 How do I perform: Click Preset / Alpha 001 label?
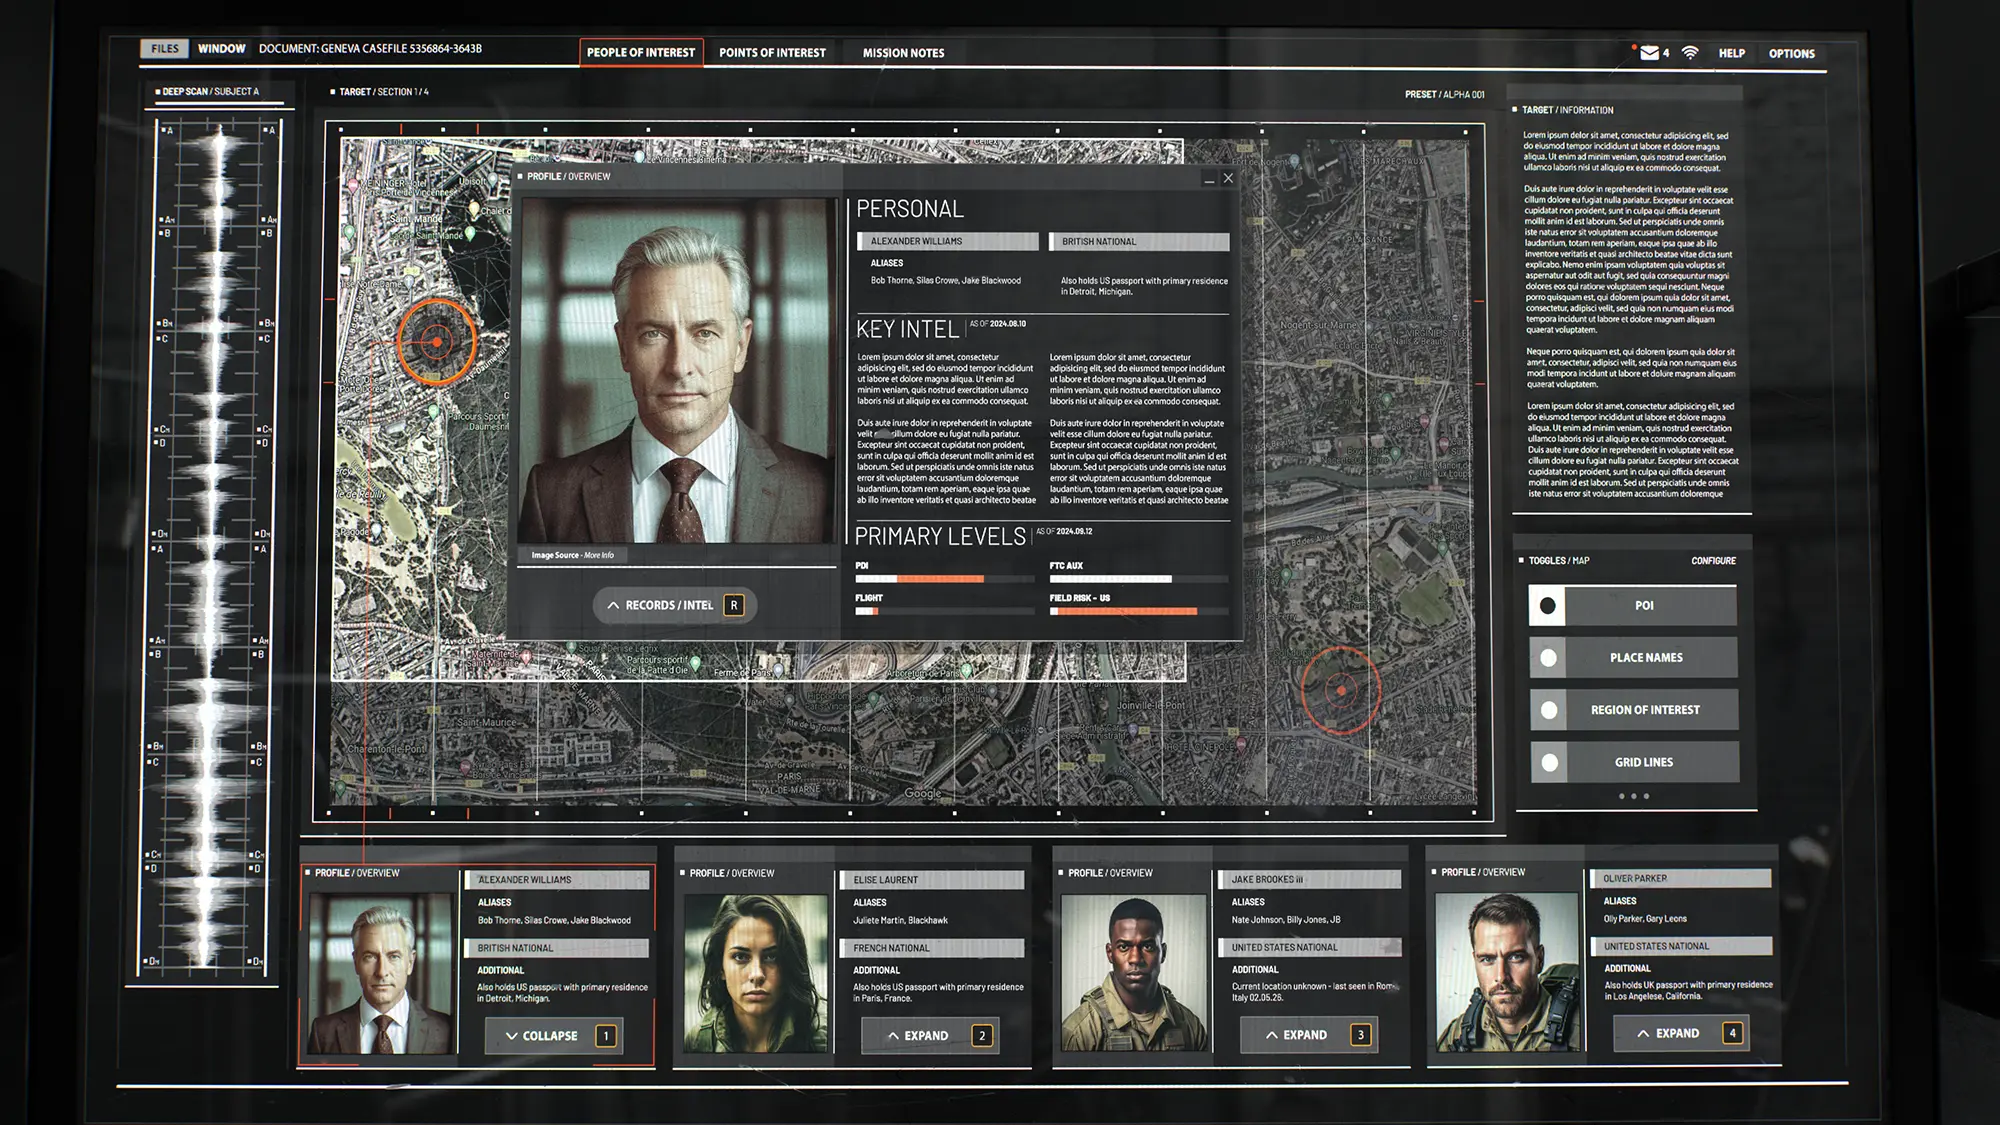(x=1444, y=95)
